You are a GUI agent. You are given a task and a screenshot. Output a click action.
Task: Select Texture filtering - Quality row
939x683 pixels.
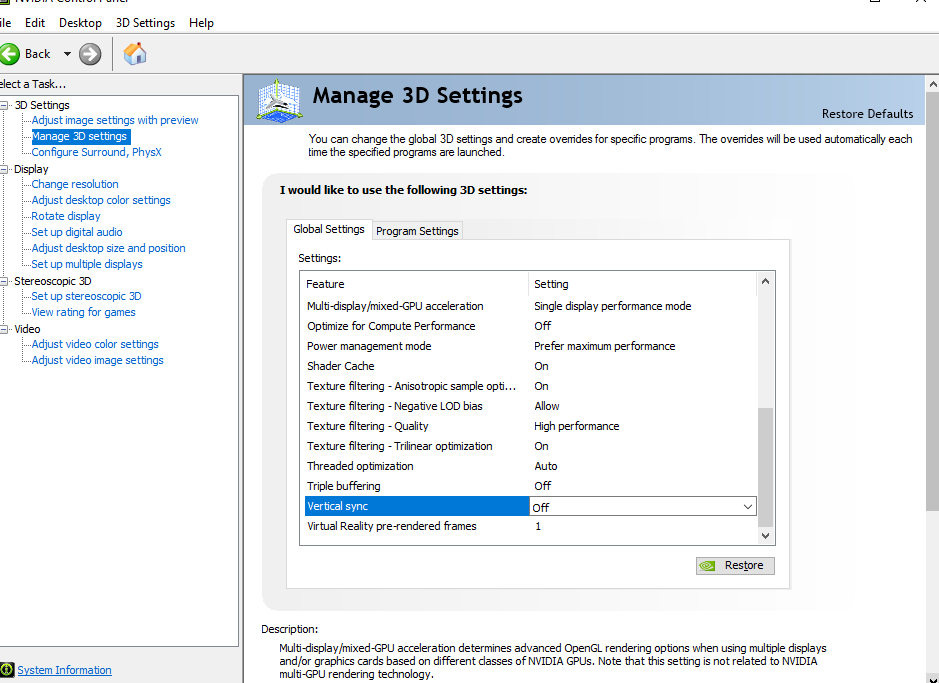point(531,426)
